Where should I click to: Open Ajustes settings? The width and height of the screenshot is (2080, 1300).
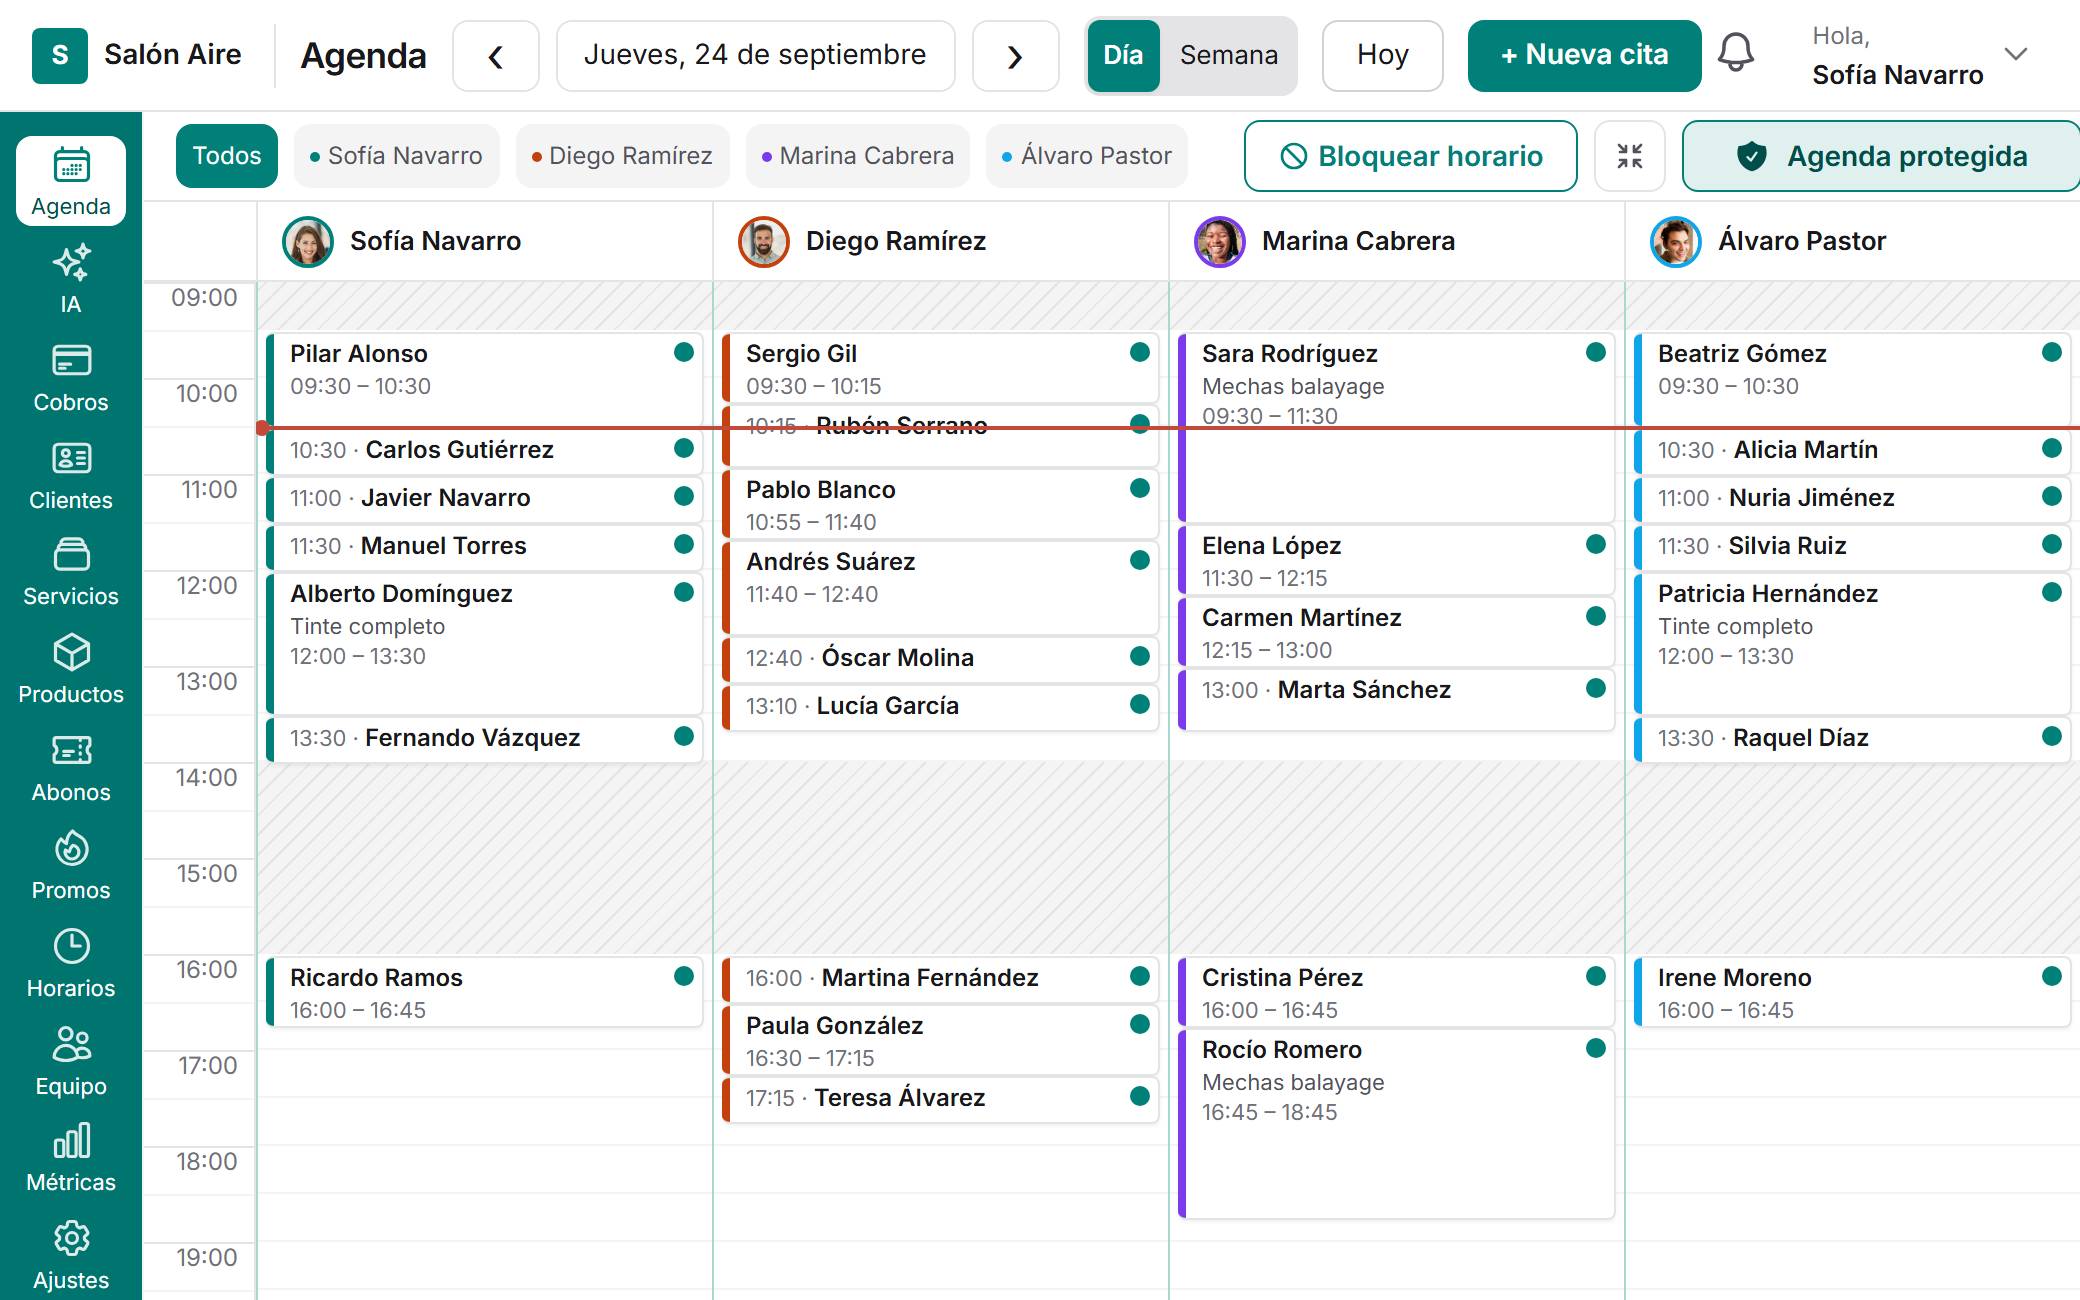(x=70, y=1257)
